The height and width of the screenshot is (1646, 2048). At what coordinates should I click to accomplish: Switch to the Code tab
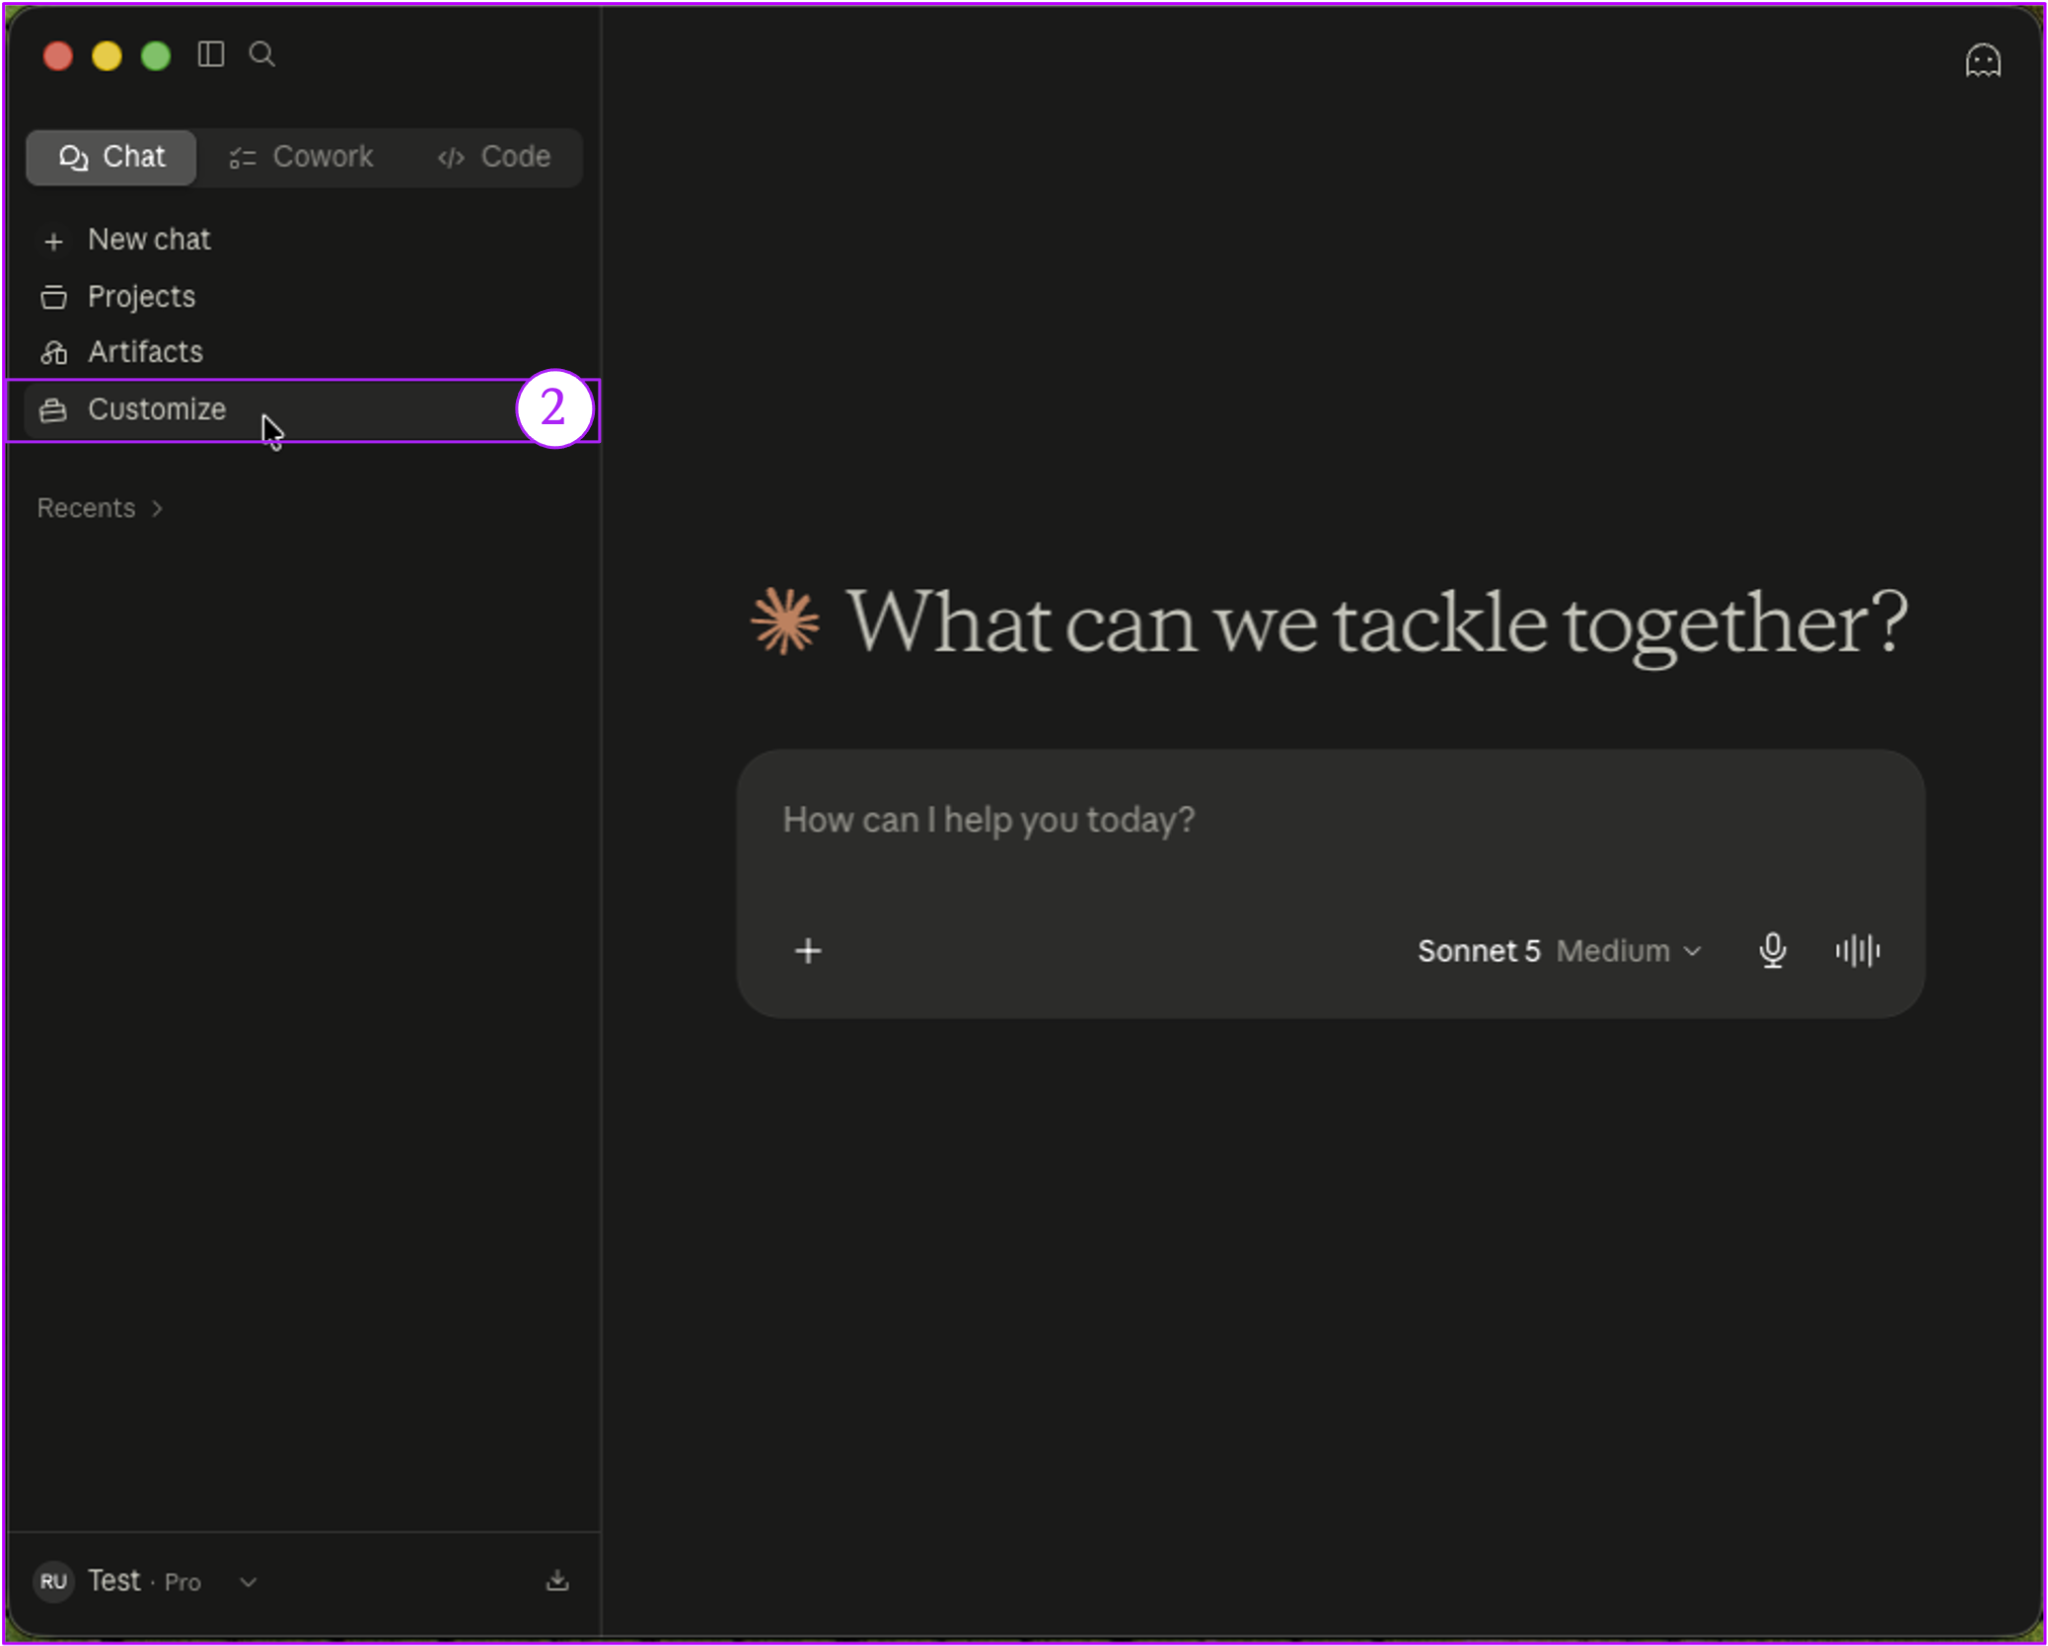(x=494, y=157)
